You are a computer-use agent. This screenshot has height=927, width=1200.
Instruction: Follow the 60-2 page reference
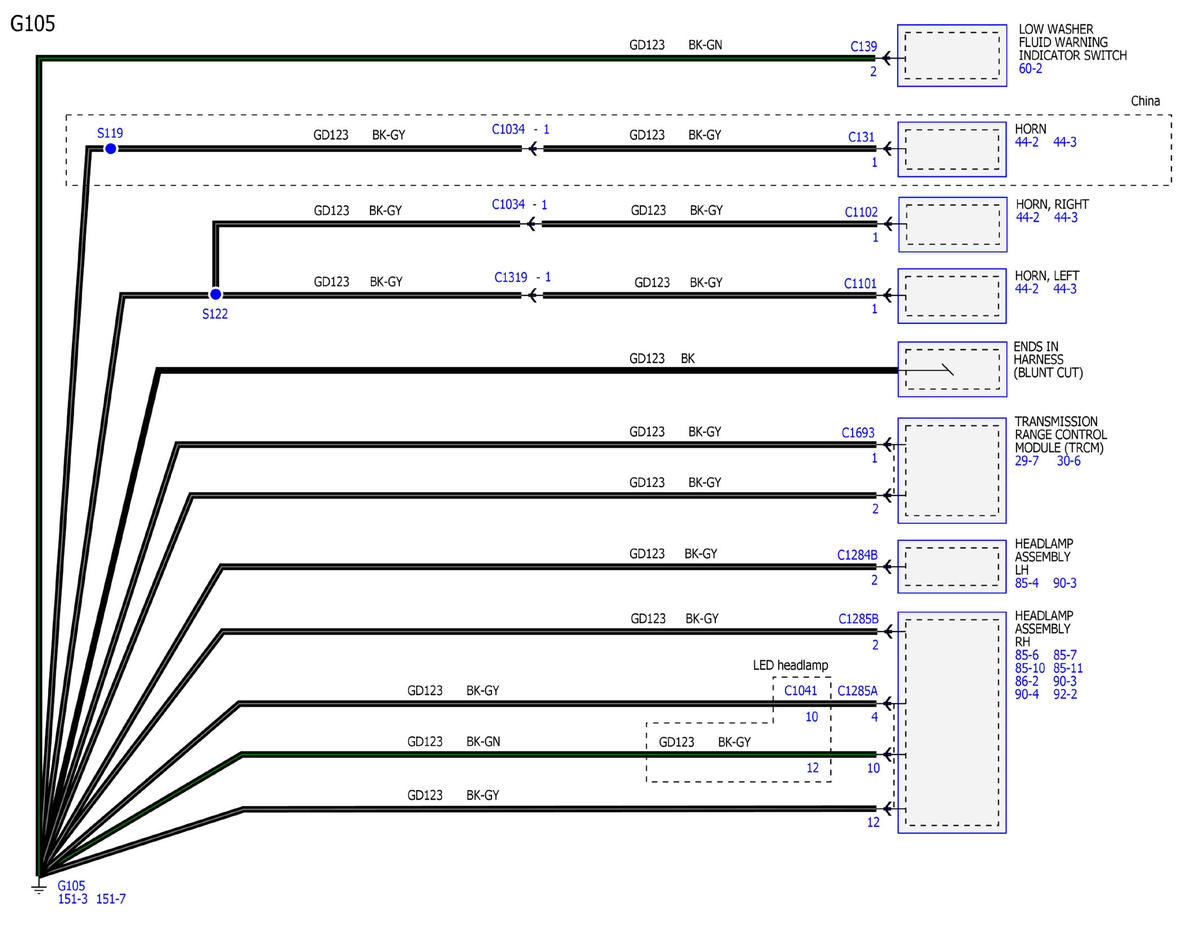1030,69
